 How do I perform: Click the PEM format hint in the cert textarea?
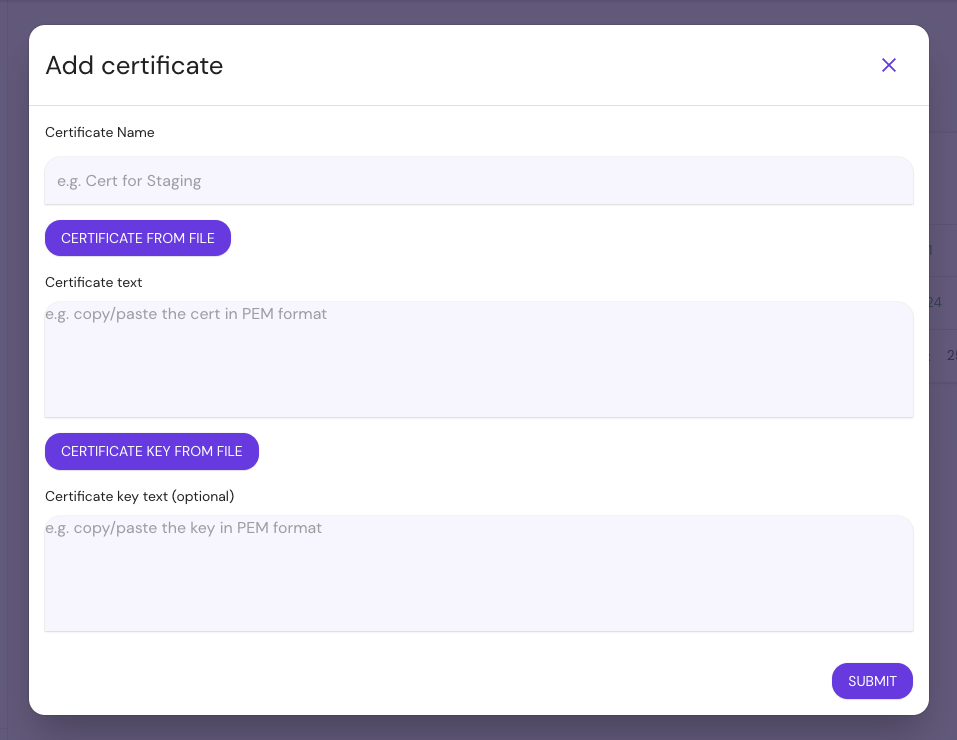coord(185,313)
